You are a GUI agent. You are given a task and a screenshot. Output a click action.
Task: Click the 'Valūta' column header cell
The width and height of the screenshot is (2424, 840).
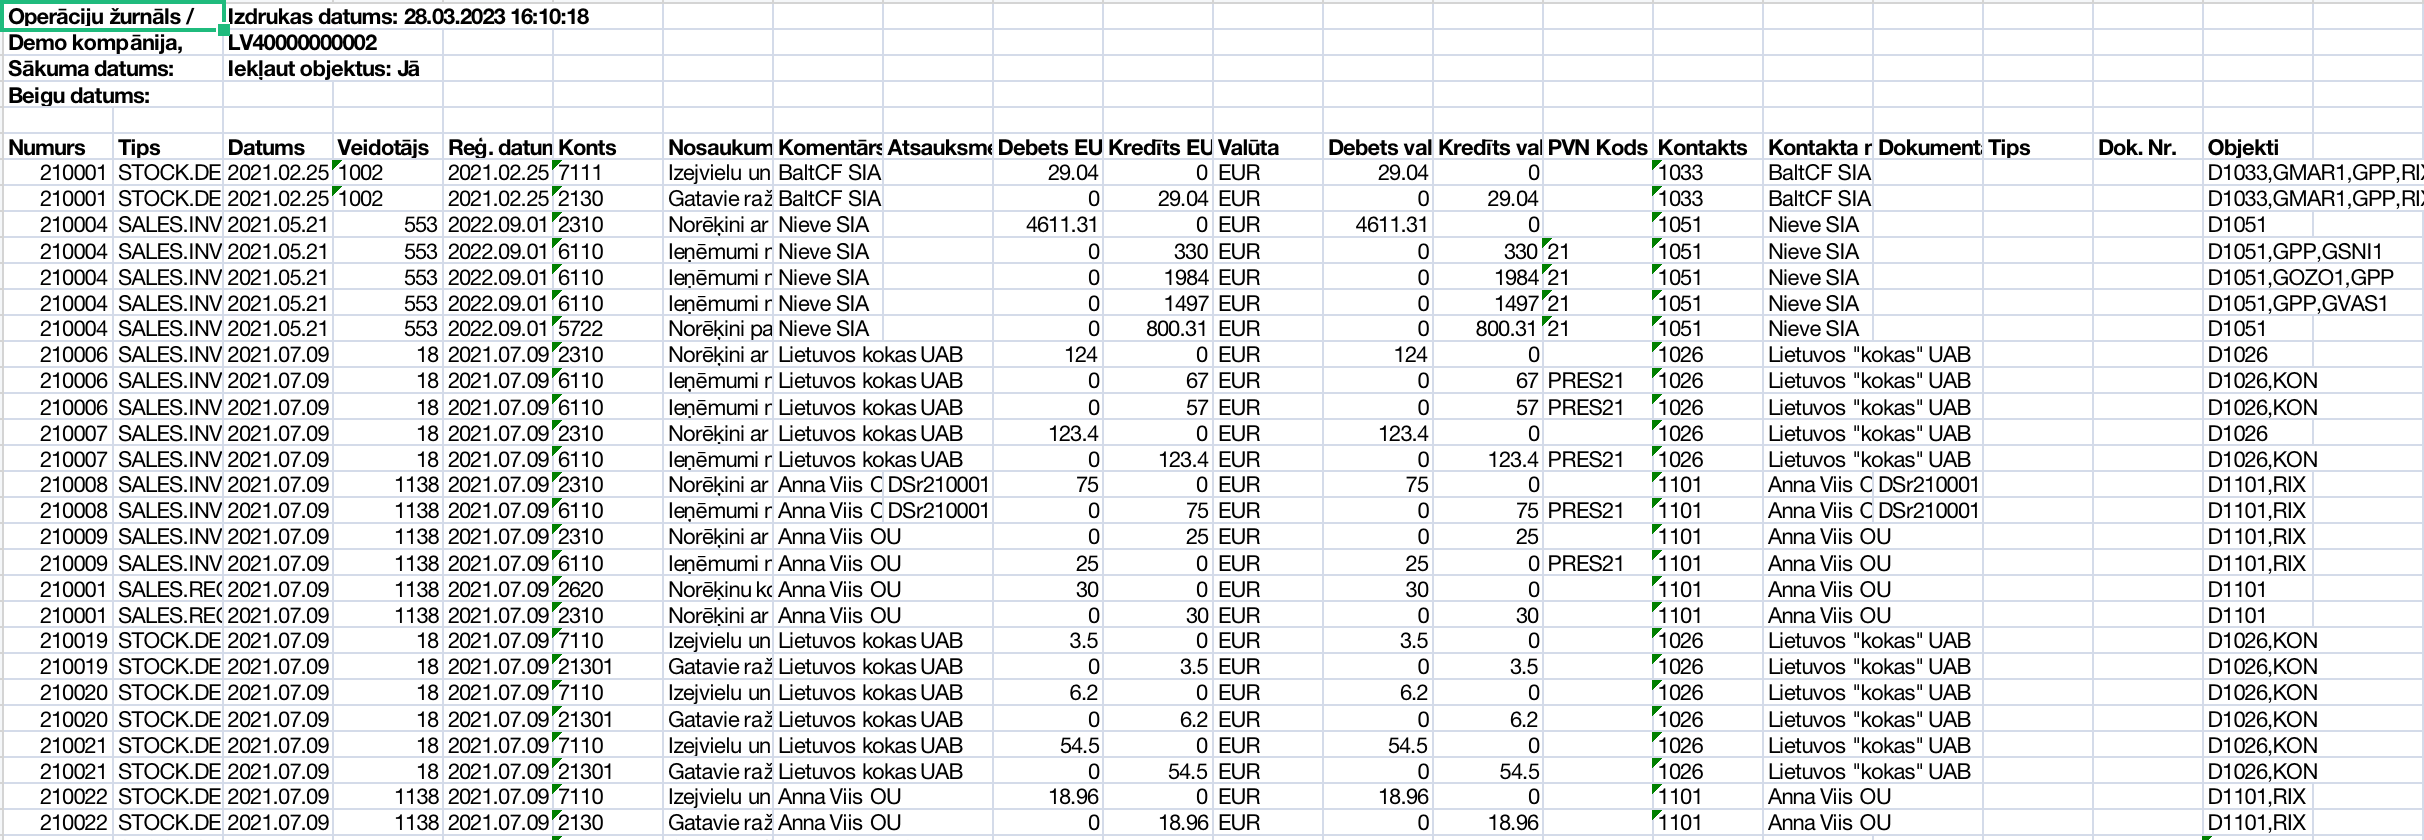(x=1266, y=148)
